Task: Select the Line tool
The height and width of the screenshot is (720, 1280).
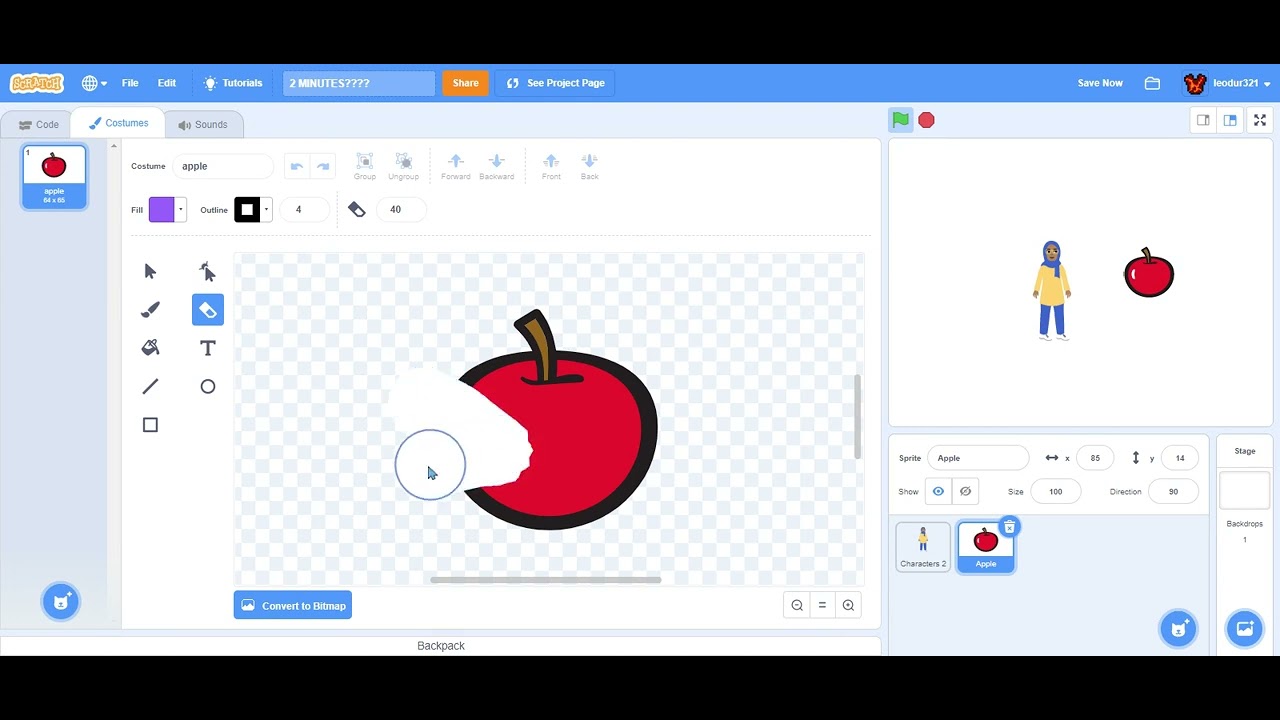Action: [x=150, y=386]
